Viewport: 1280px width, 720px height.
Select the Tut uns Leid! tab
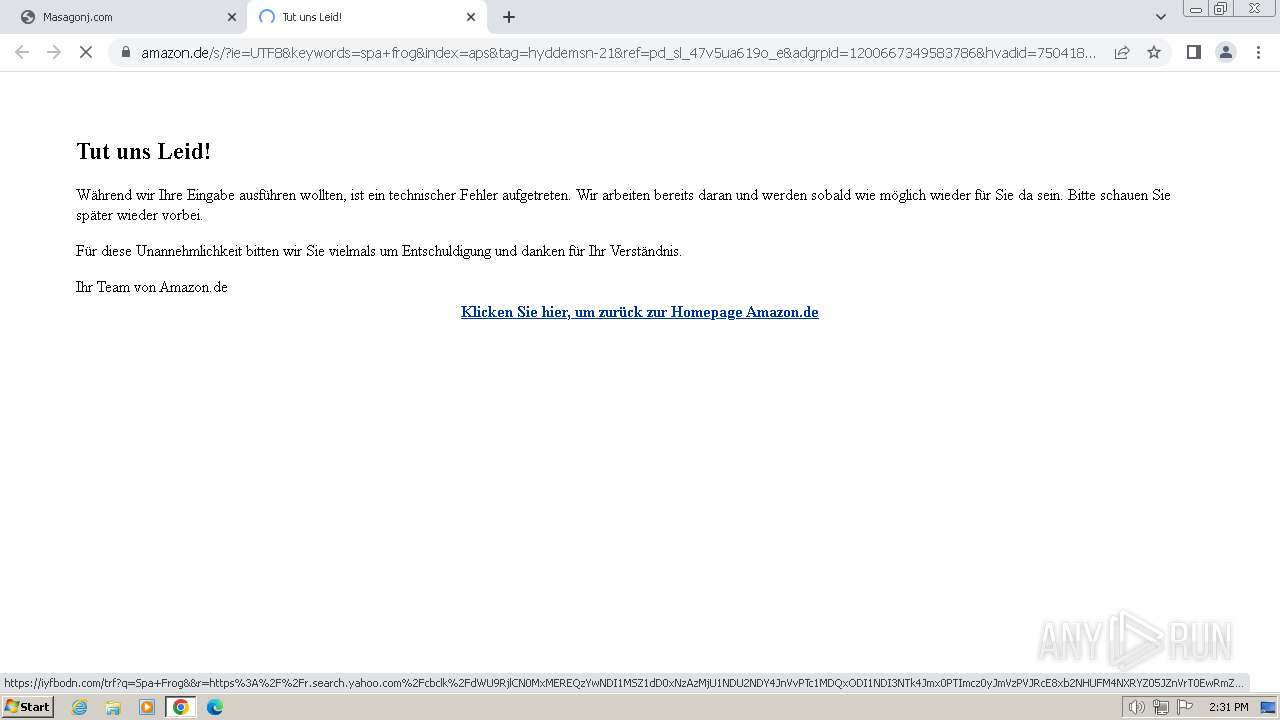(x=366, y=17)
